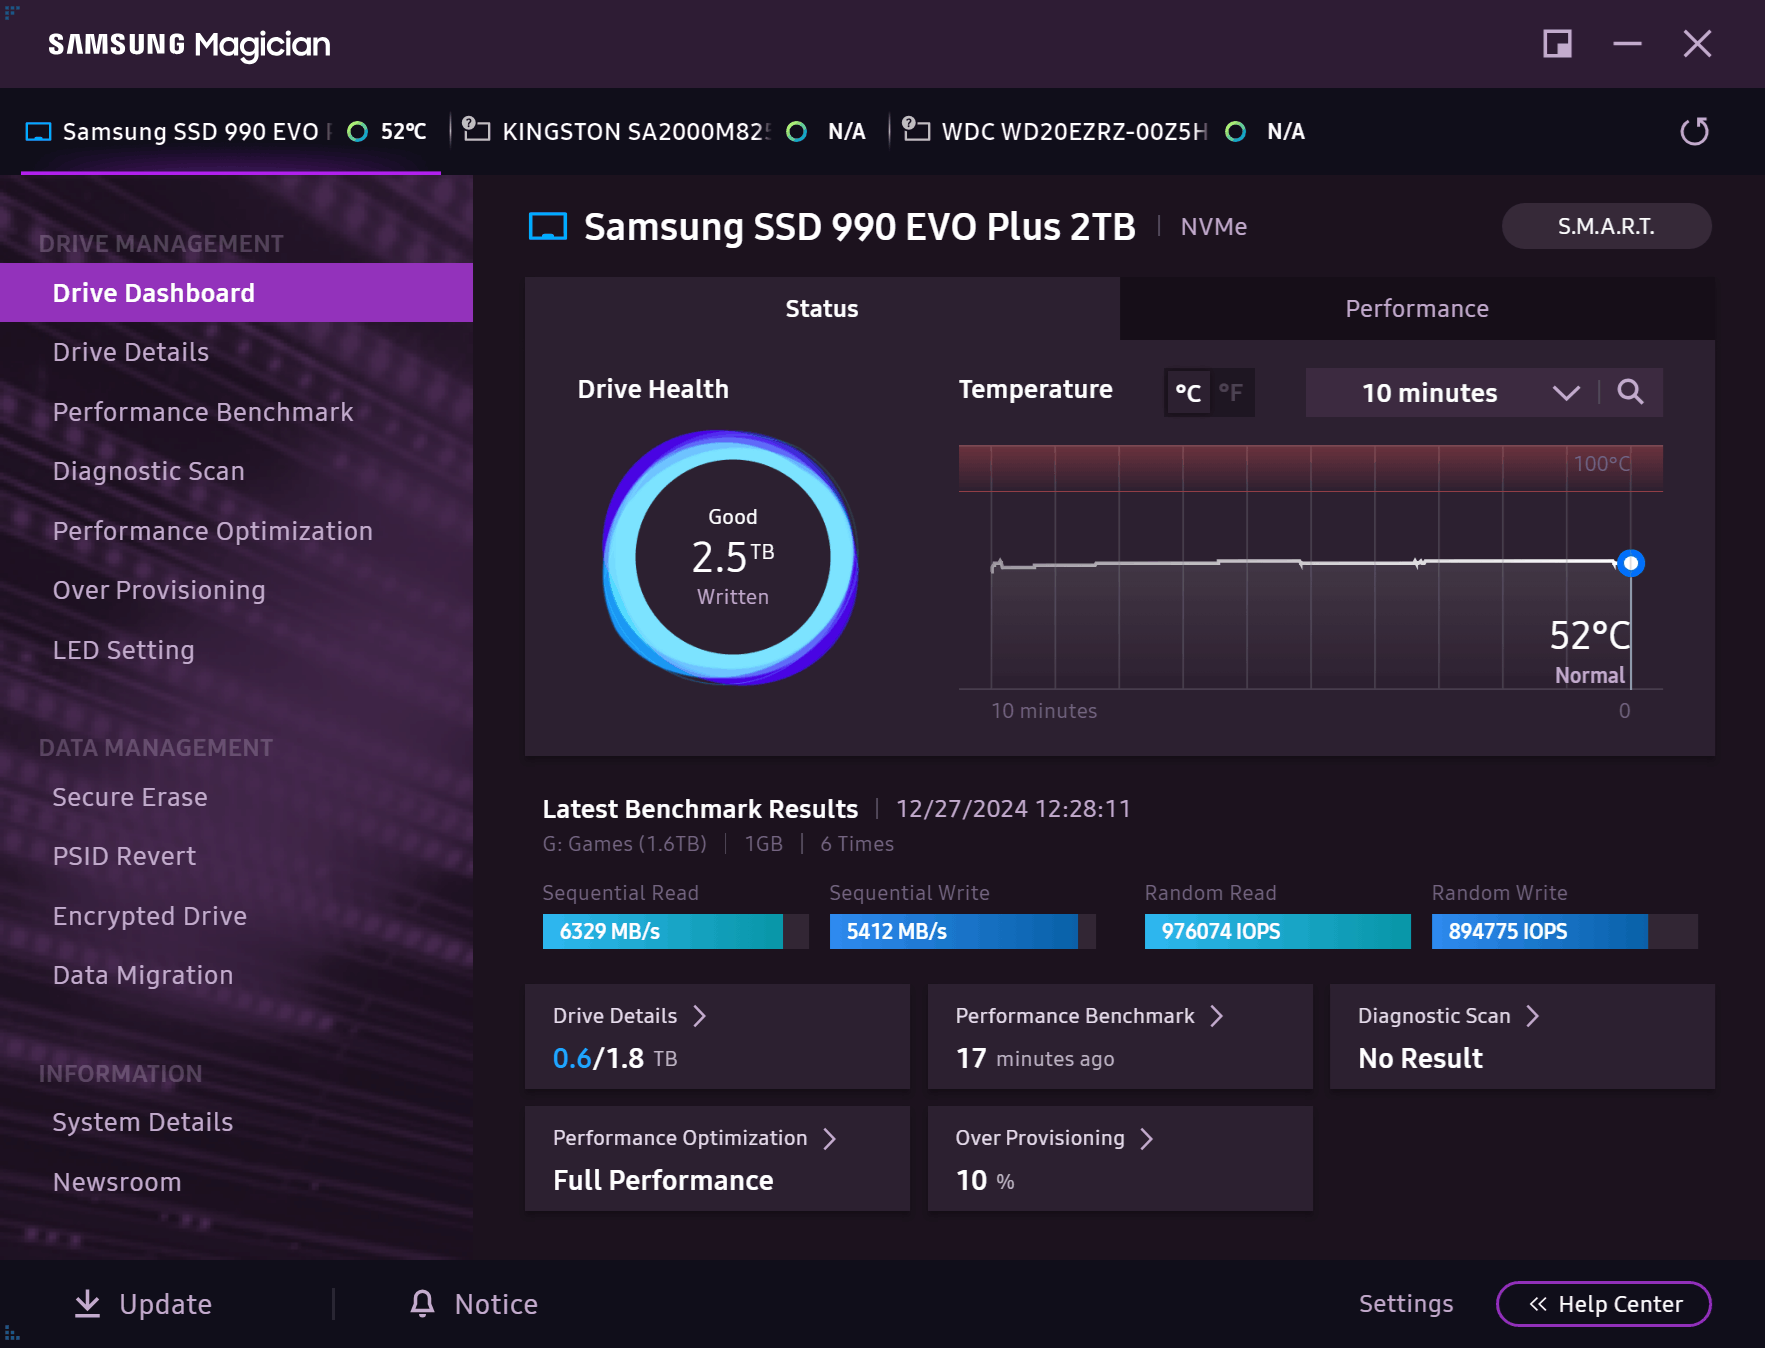This screenshot has height=1348, width=1765.
Task: Expand Over Provisioning card chevron
Action: 1147,1139
